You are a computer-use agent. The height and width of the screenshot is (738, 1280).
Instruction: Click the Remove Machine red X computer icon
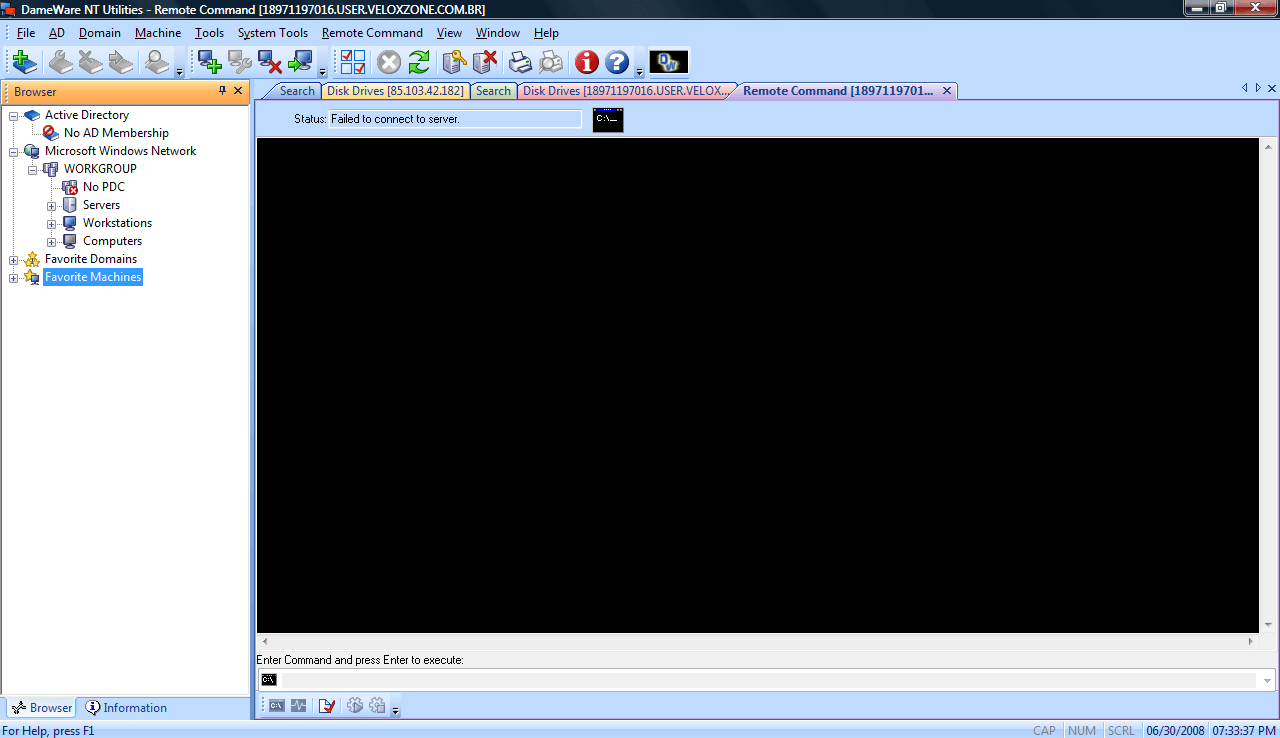pyautogui.click(x=270, y=63)
